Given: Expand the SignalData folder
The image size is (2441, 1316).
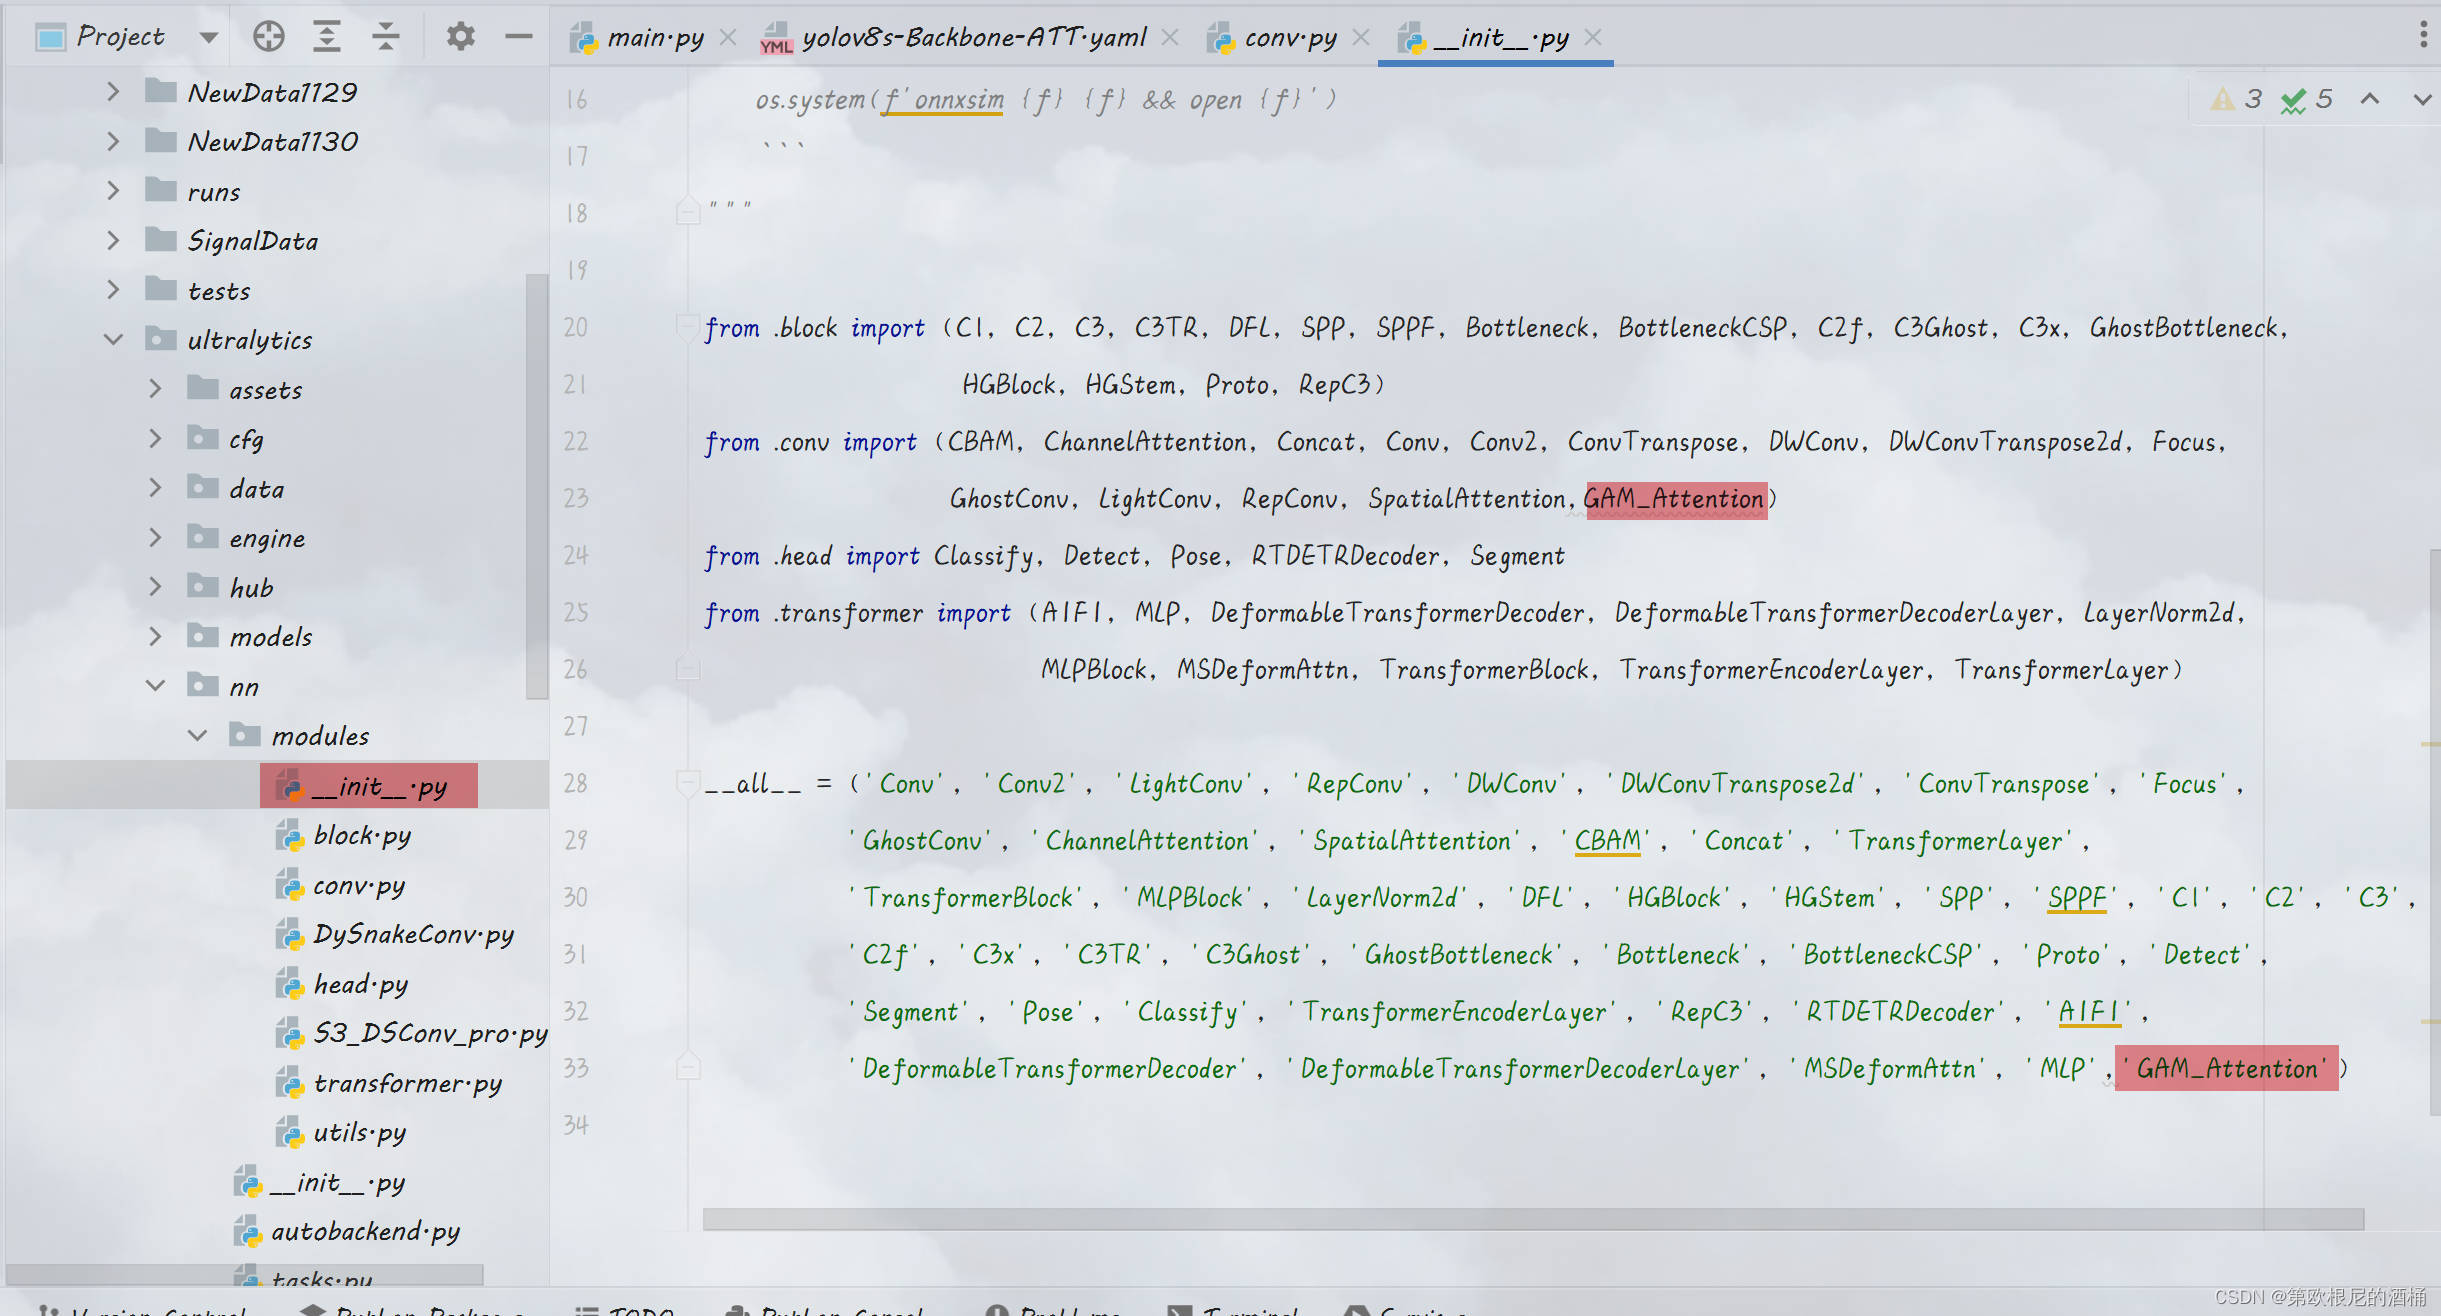Looking at the screenshot, I should pos(113,240).
